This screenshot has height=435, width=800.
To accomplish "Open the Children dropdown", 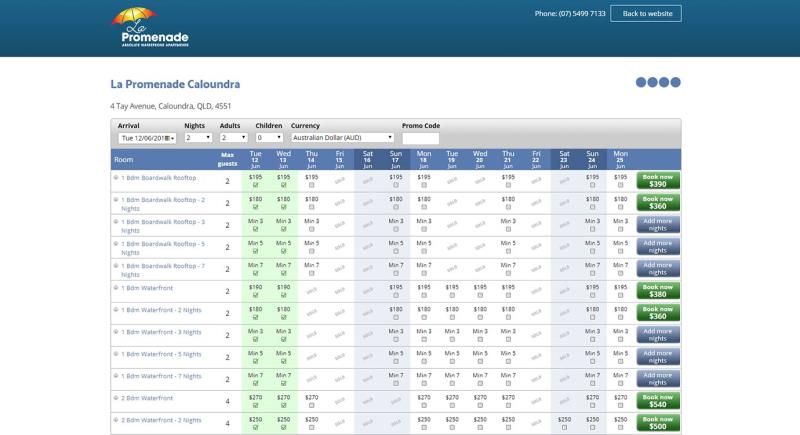I will pos(269,138).
